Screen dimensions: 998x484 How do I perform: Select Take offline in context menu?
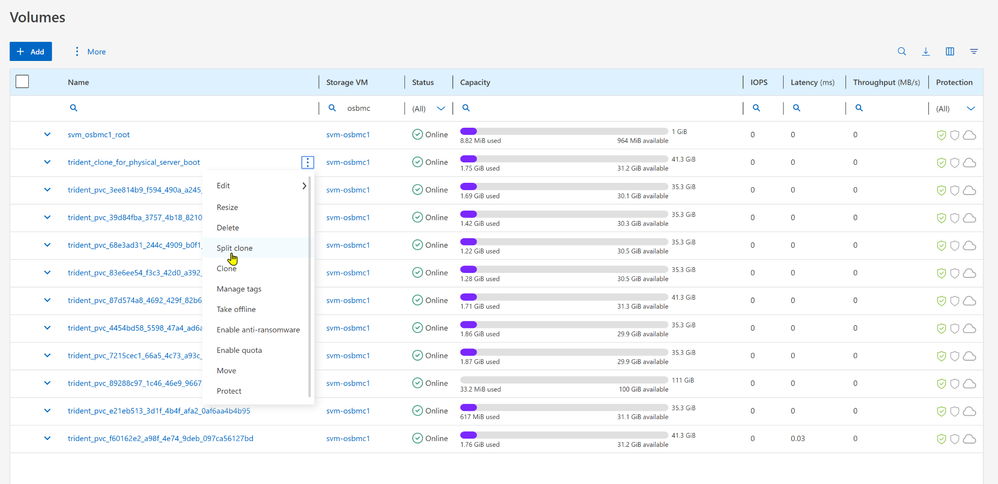pos(236,309)
